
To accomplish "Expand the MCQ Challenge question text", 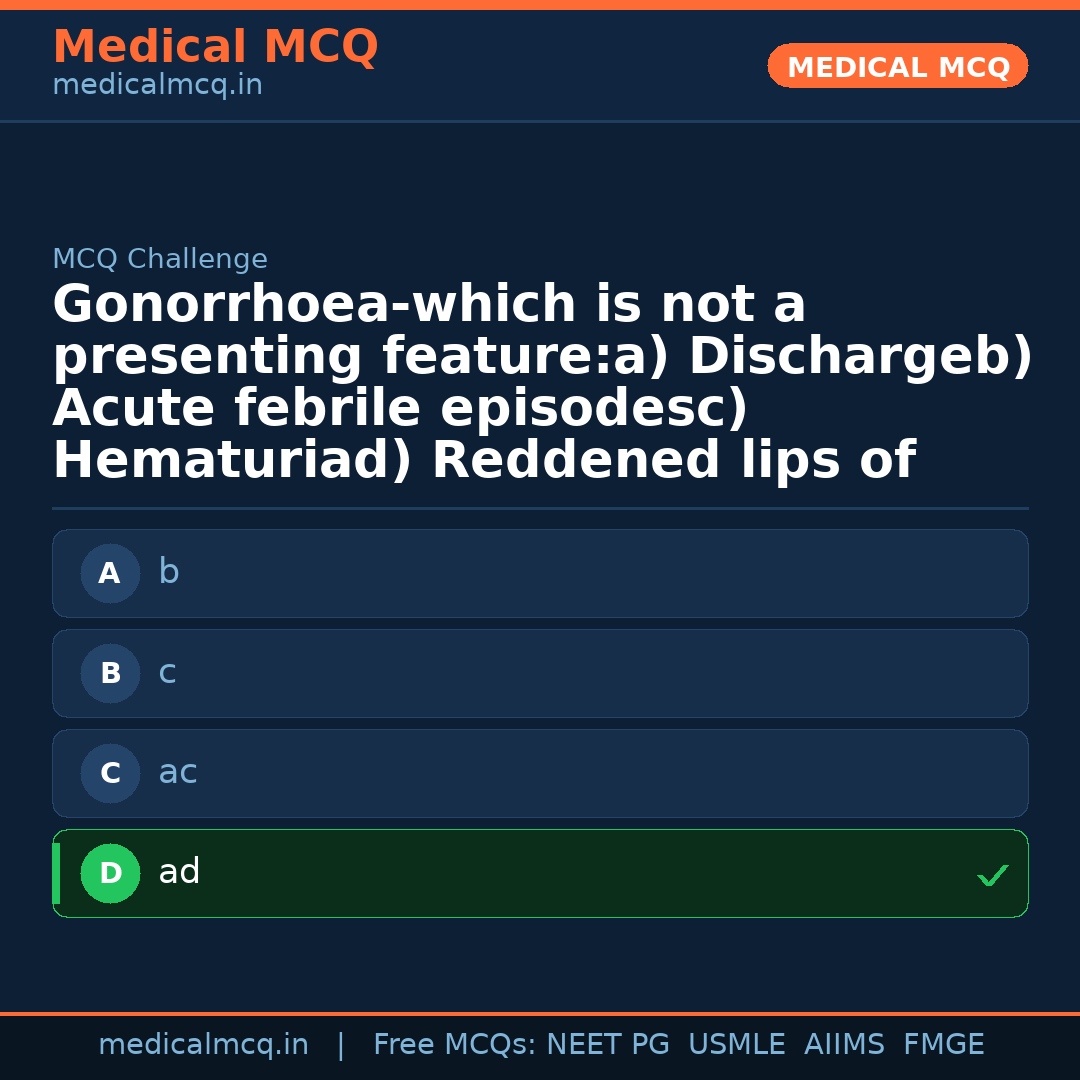I will [x=540, y=380].
